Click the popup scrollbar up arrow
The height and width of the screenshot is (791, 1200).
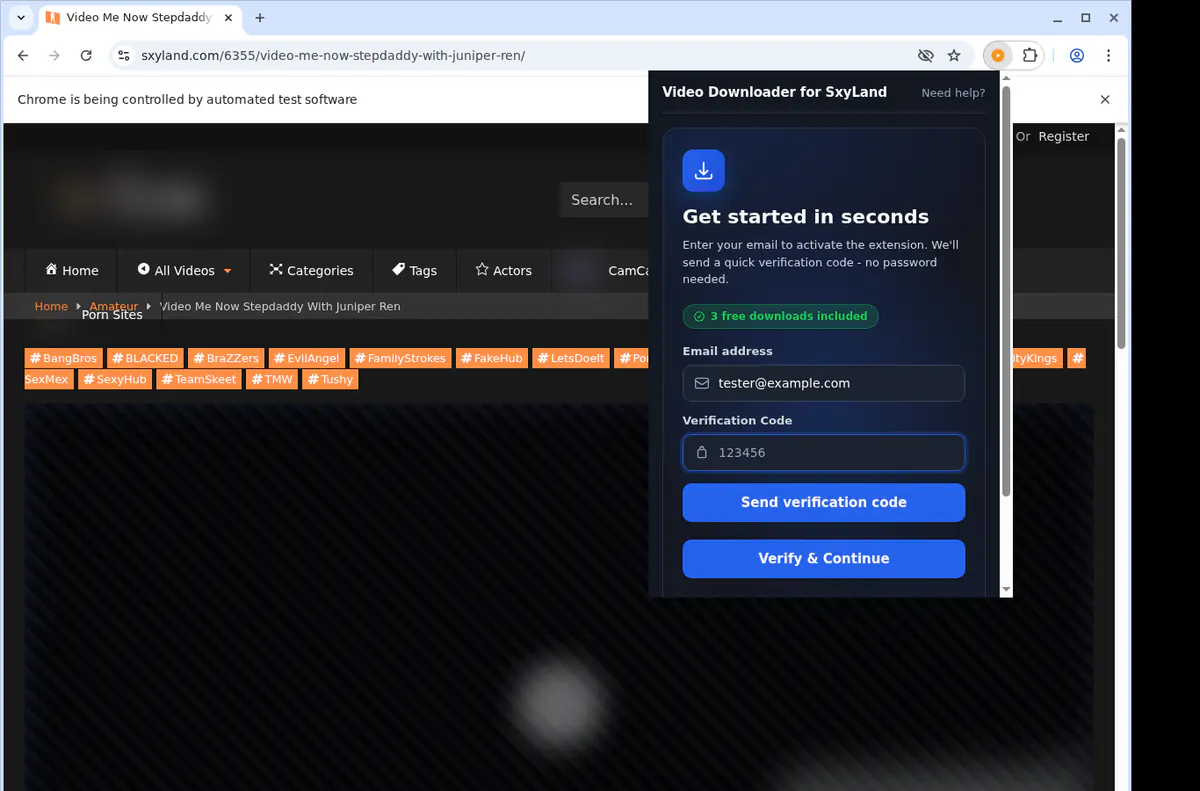tap(1006, 78)
